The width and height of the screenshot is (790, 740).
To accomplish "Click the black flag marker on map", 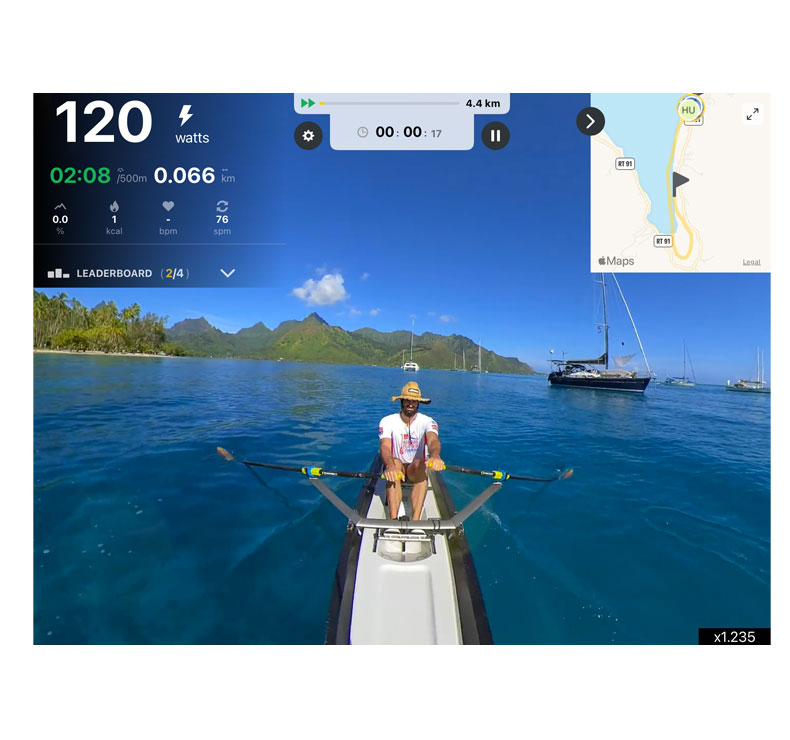I will pyautogui.click(x=680, y=183).
